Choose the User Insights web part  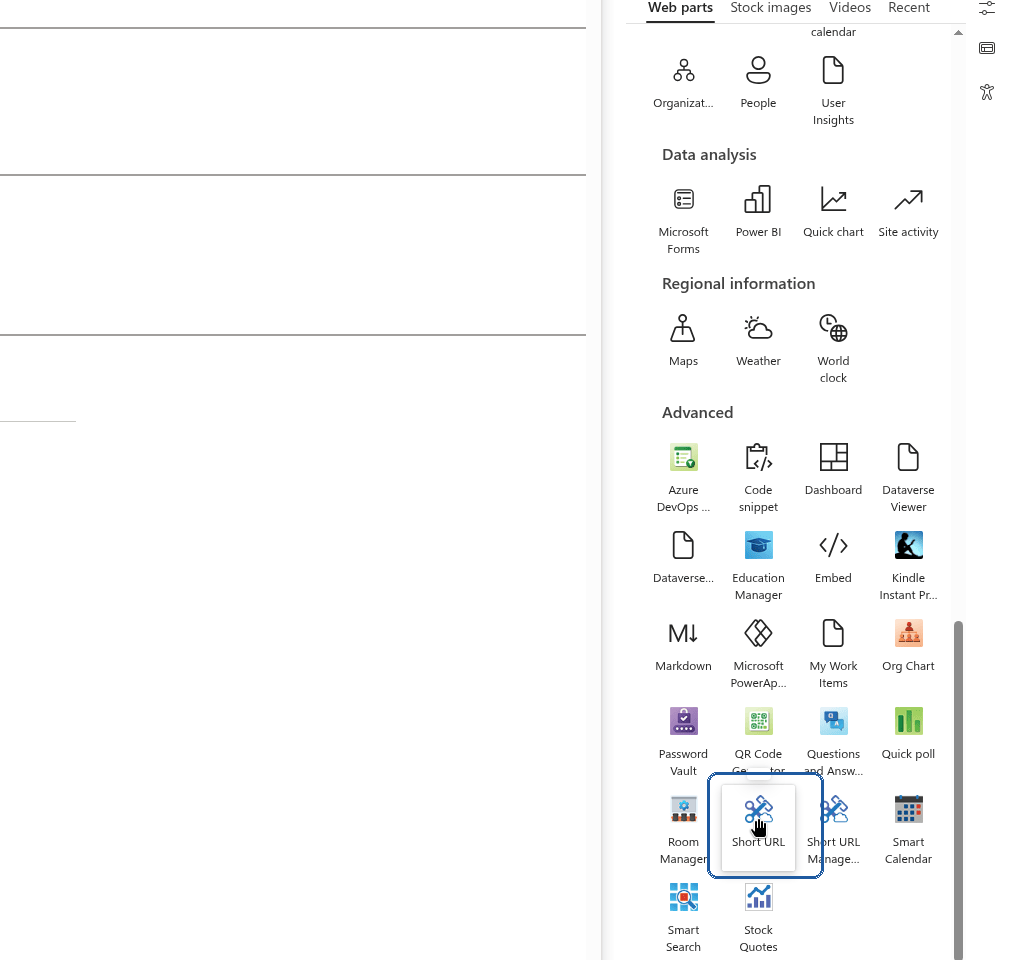833,90
